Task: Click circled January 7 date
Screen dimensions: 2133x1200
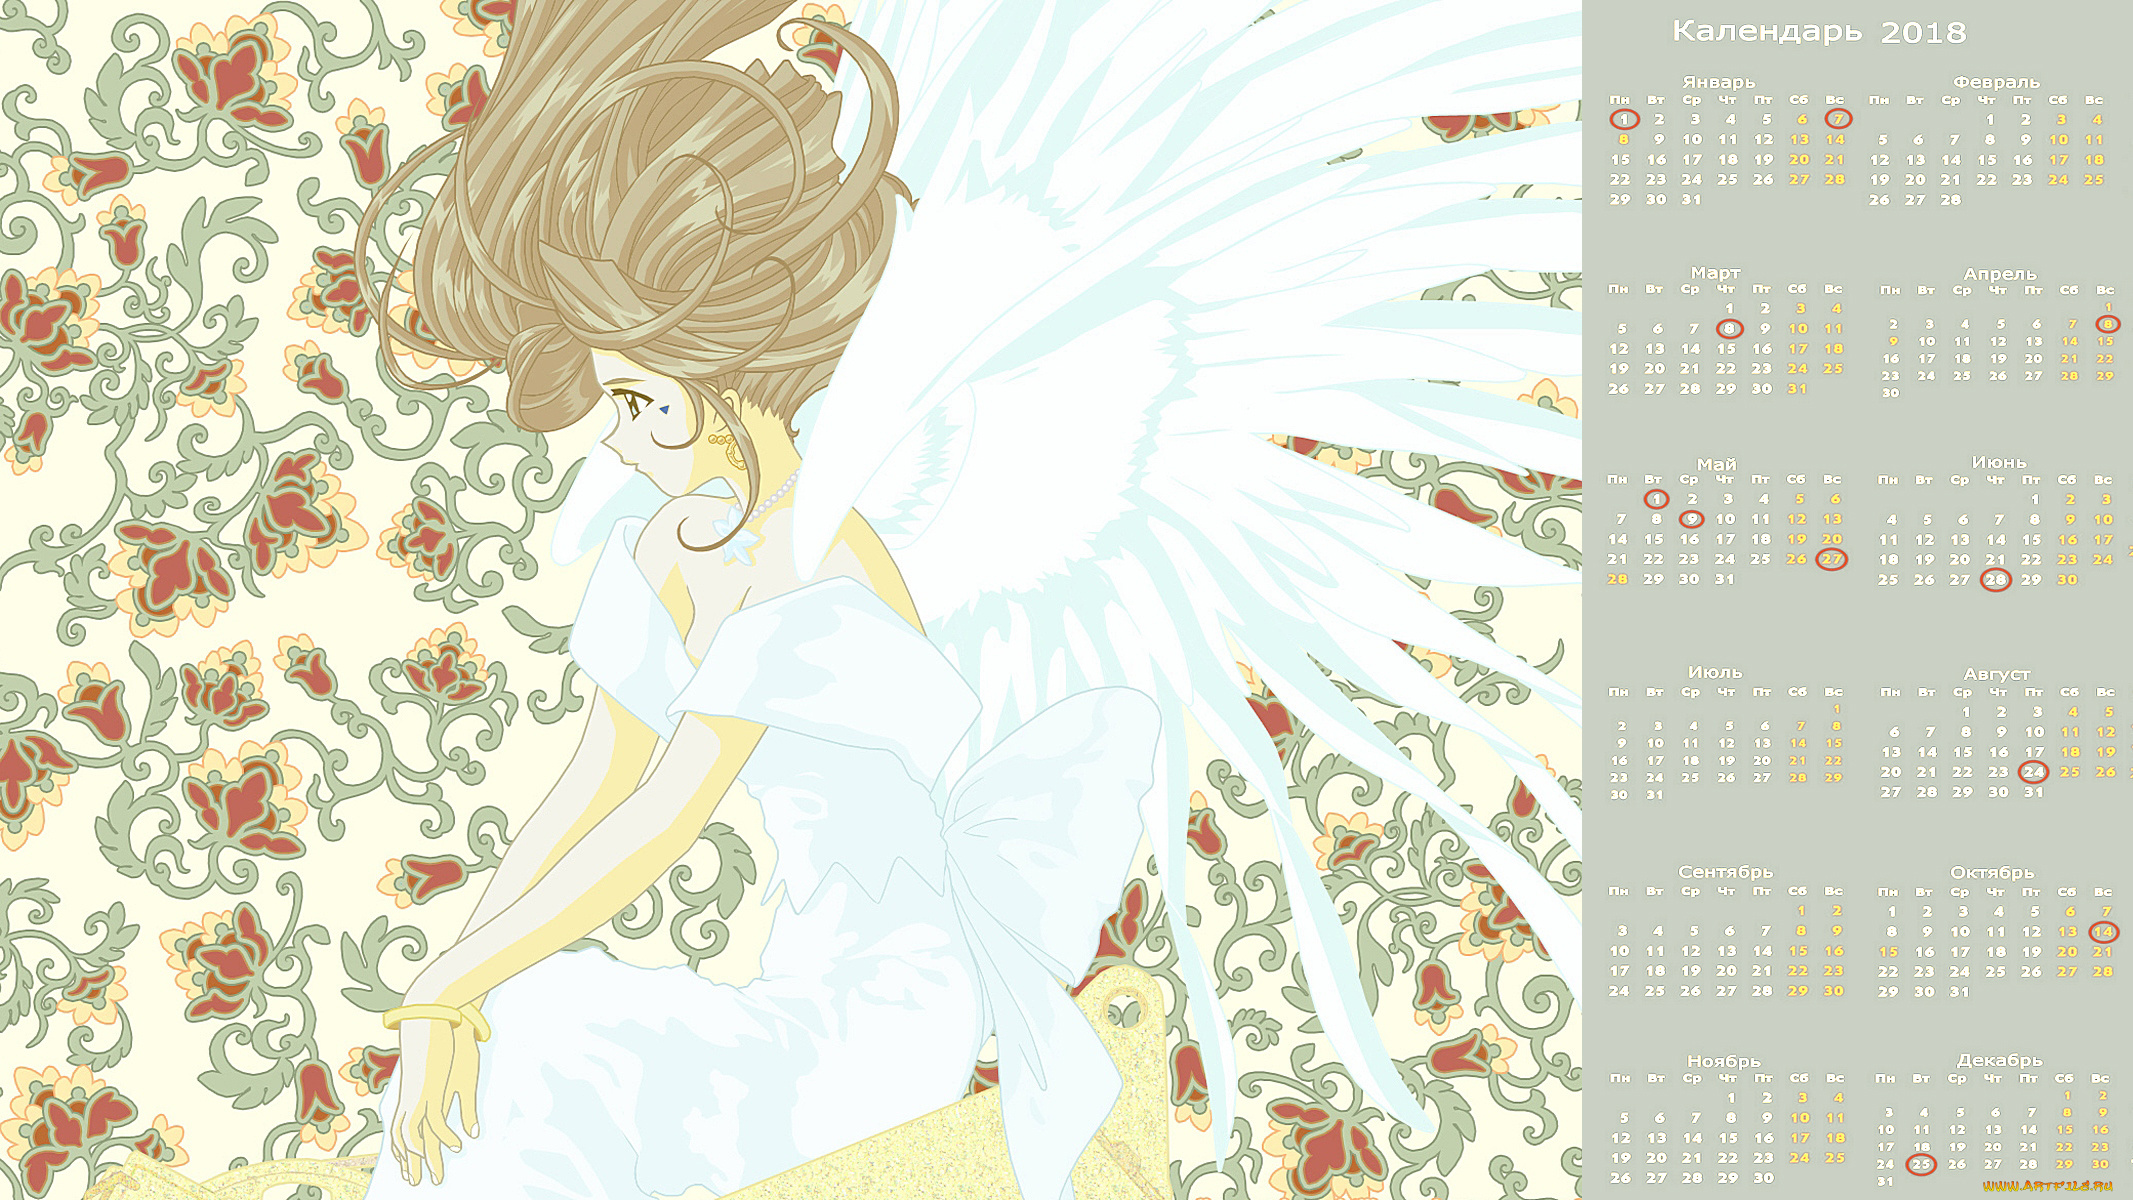Action: click(1838, 119)
